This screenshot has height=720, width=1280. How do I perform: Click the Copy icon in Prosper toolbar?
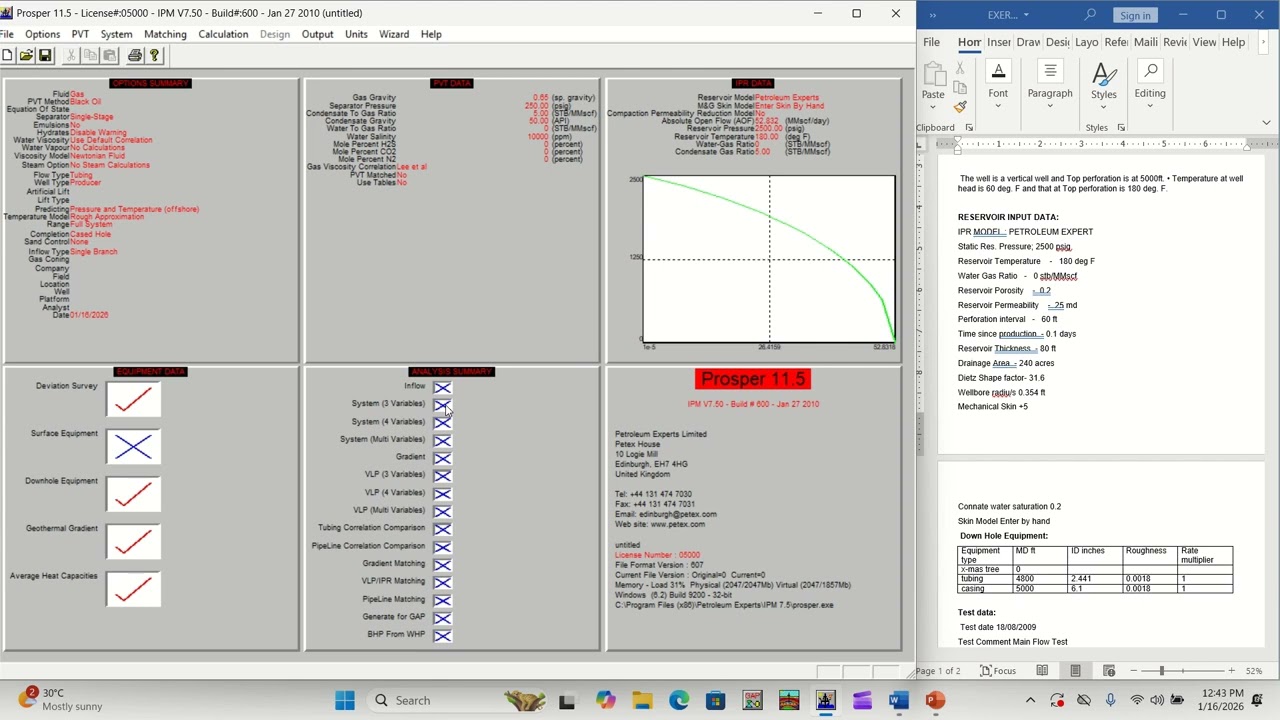pyautogui.click(x=90, y=56)
